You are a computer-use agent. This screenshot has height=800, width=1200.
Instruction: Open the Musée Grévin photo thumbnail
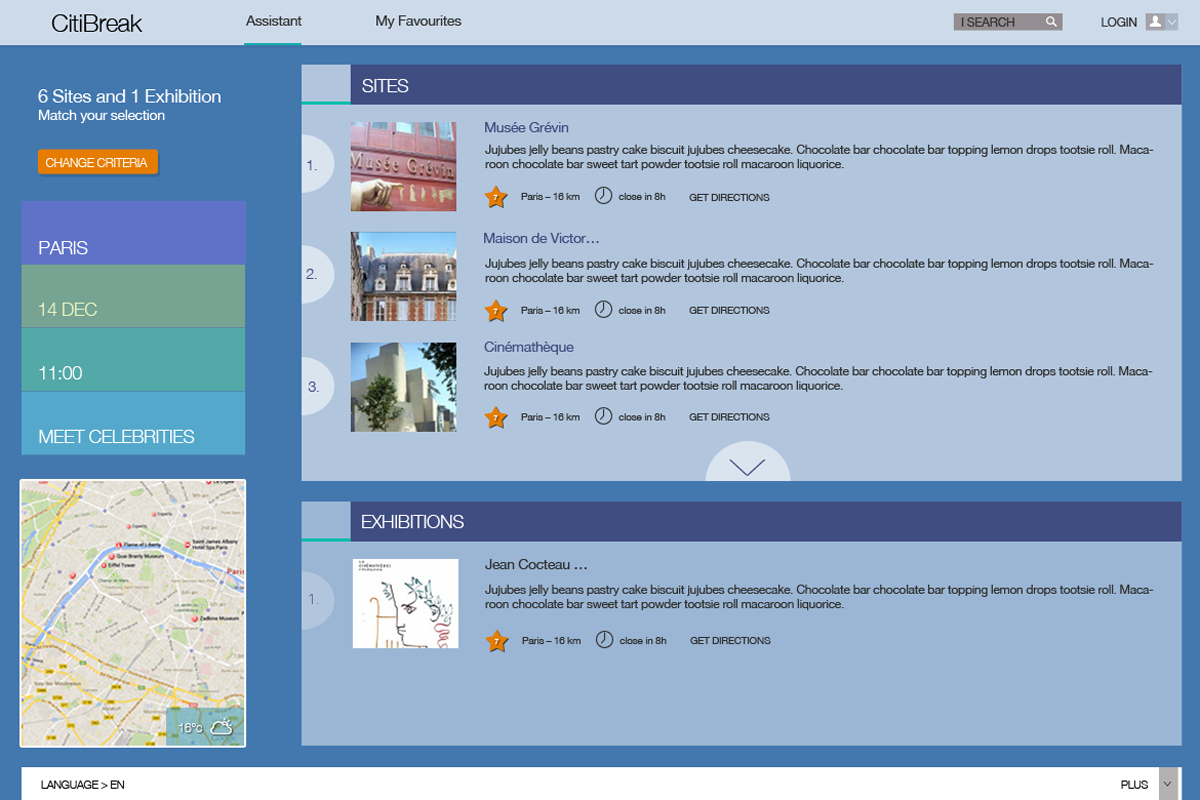403,166
